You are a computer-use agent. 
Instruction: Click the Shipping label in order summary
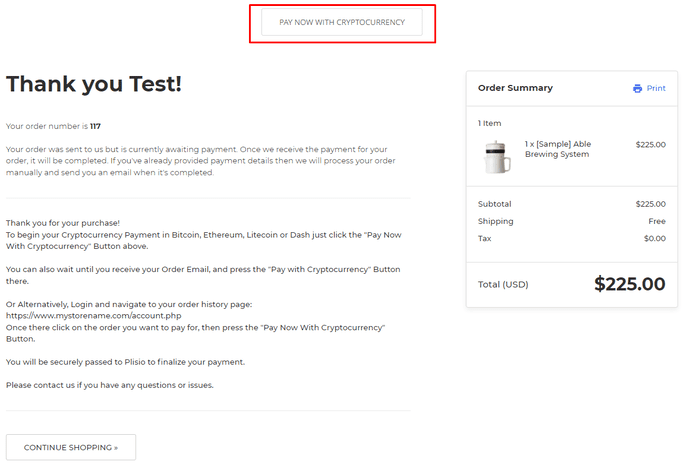(x=496, y=221)
